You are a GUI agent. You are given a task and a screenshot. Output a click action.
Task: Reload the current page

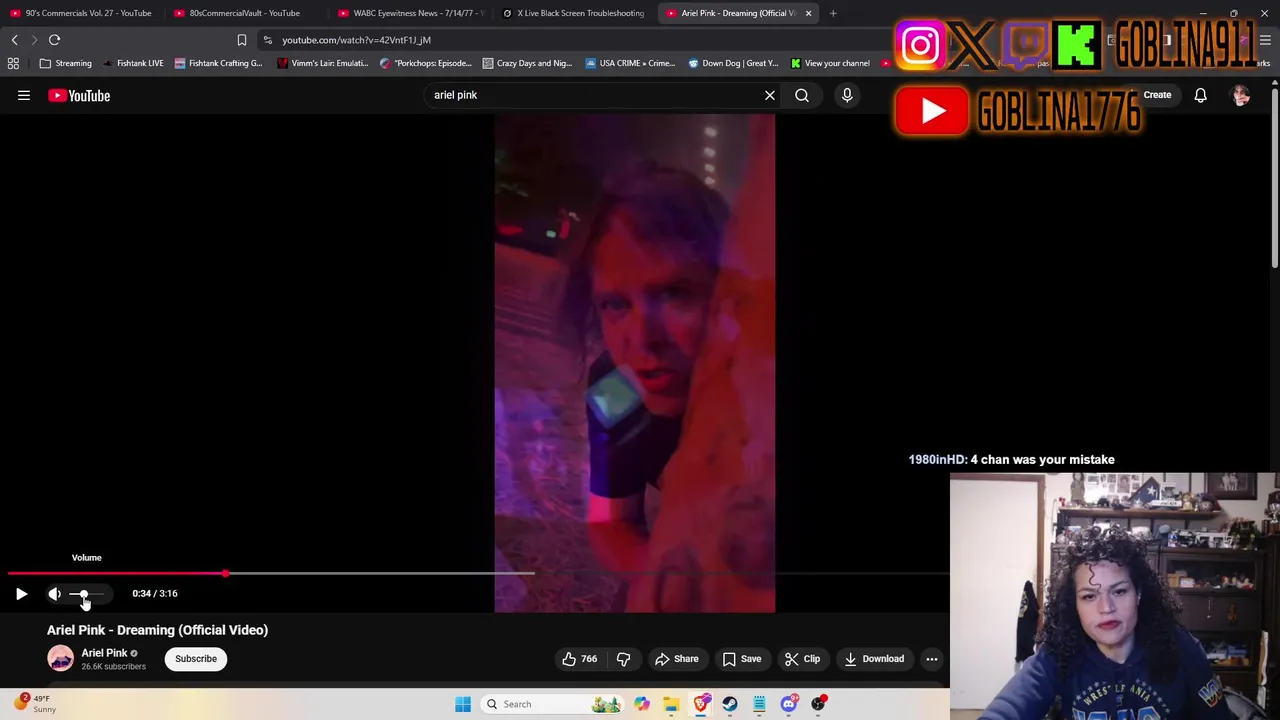click(54, 40)
